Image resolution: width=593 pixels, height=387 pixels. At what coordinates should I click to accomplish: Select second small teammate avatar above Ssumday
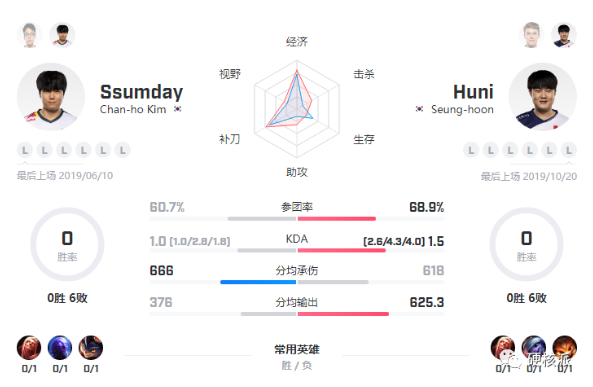[62, 35]
